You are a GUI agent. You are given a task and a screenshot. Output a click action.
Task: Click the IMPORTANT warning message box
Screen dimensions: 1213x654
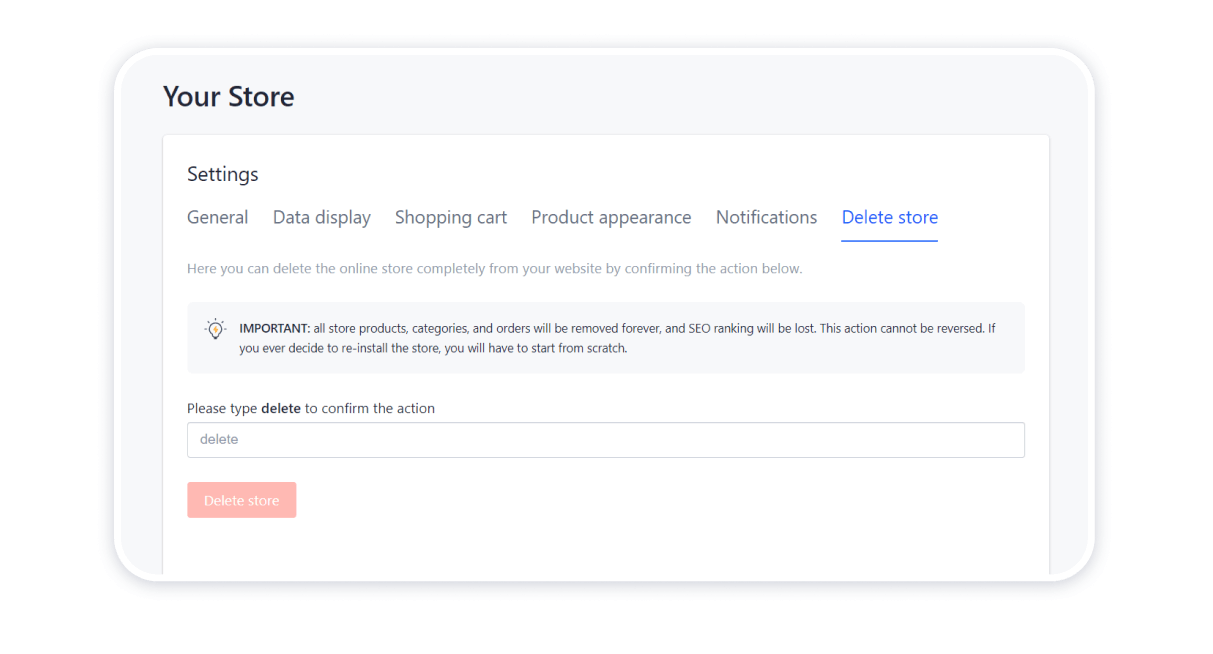pos(605,335)
